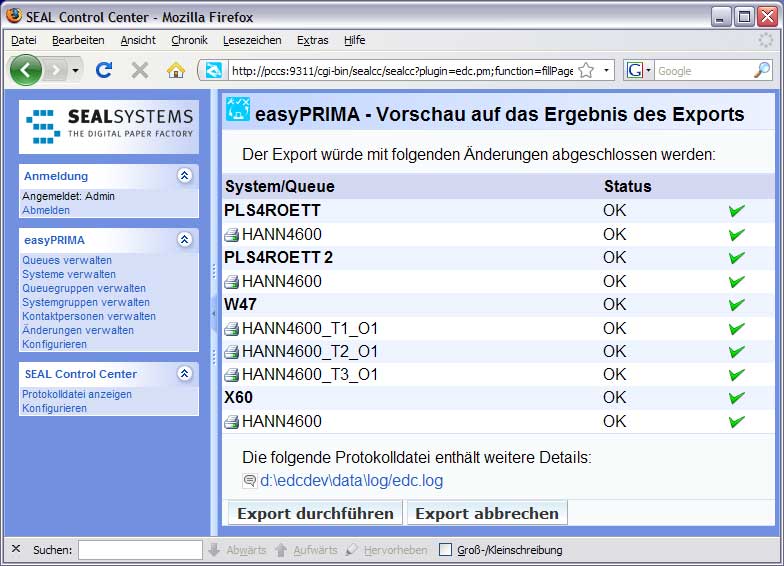Click the Queues verwalten sidebar link

[67, 260]
